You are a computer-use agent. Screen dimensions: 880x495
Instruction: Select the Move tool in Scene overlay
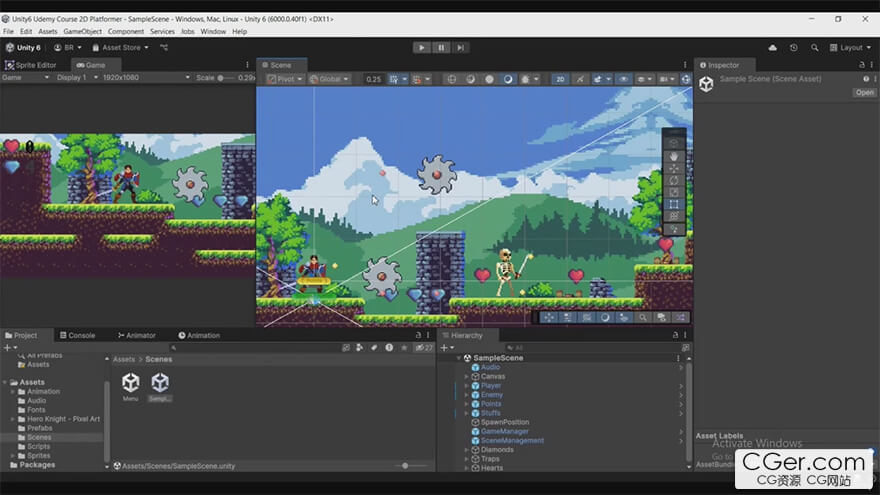tap(673, 168)
